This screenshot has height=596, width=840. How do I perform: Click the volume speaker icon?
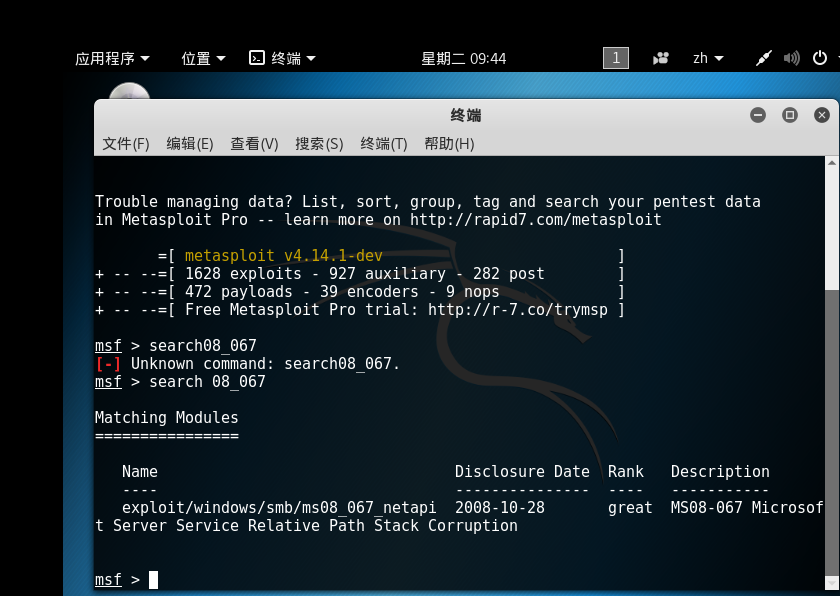tap(791, 58)
